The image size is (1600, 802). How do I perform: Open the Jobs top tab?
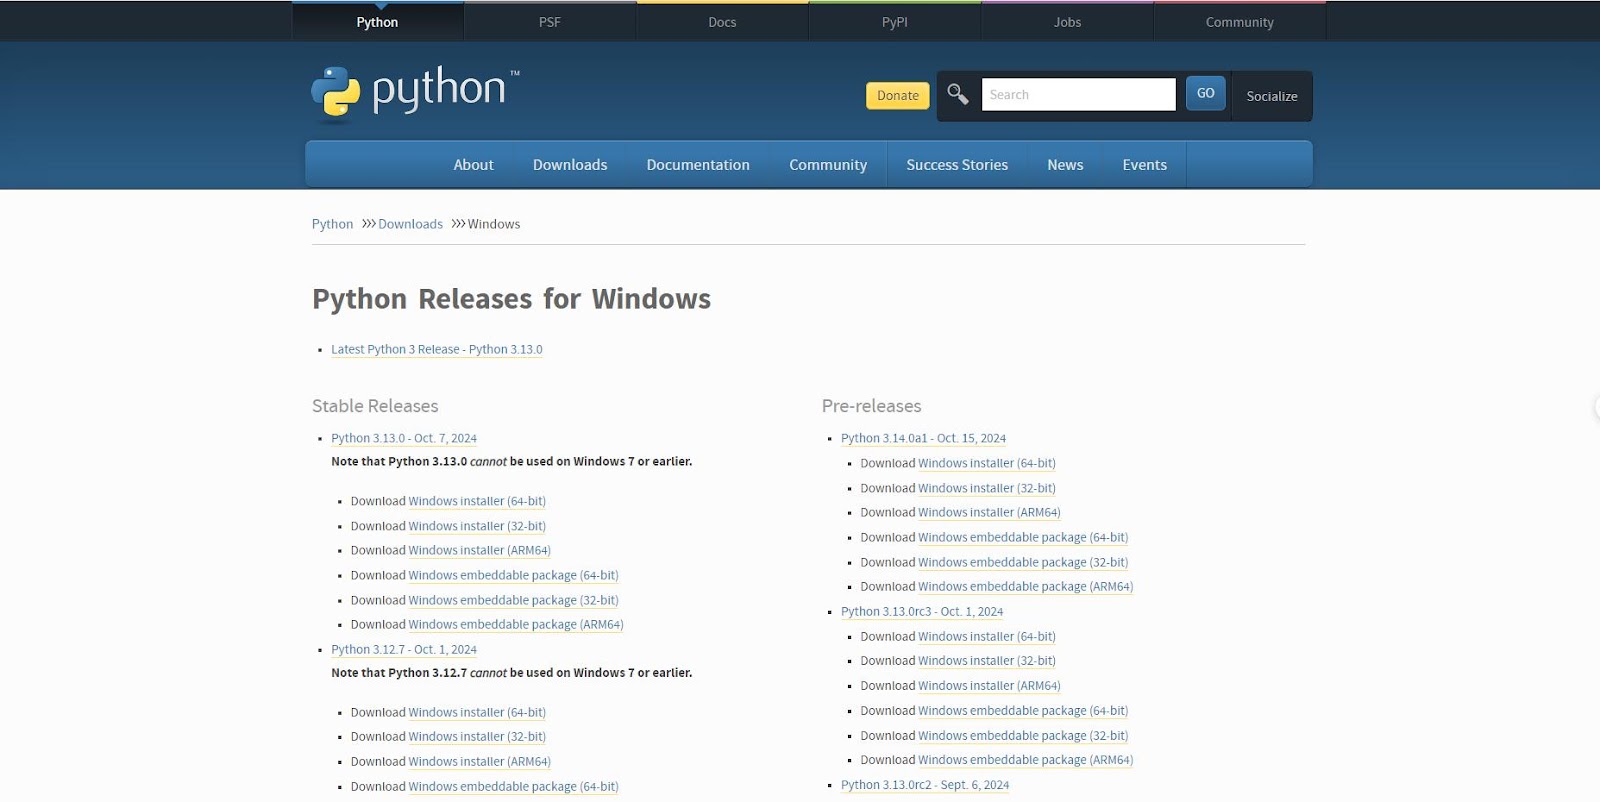pyautogui.click(x=1067, y=22)
